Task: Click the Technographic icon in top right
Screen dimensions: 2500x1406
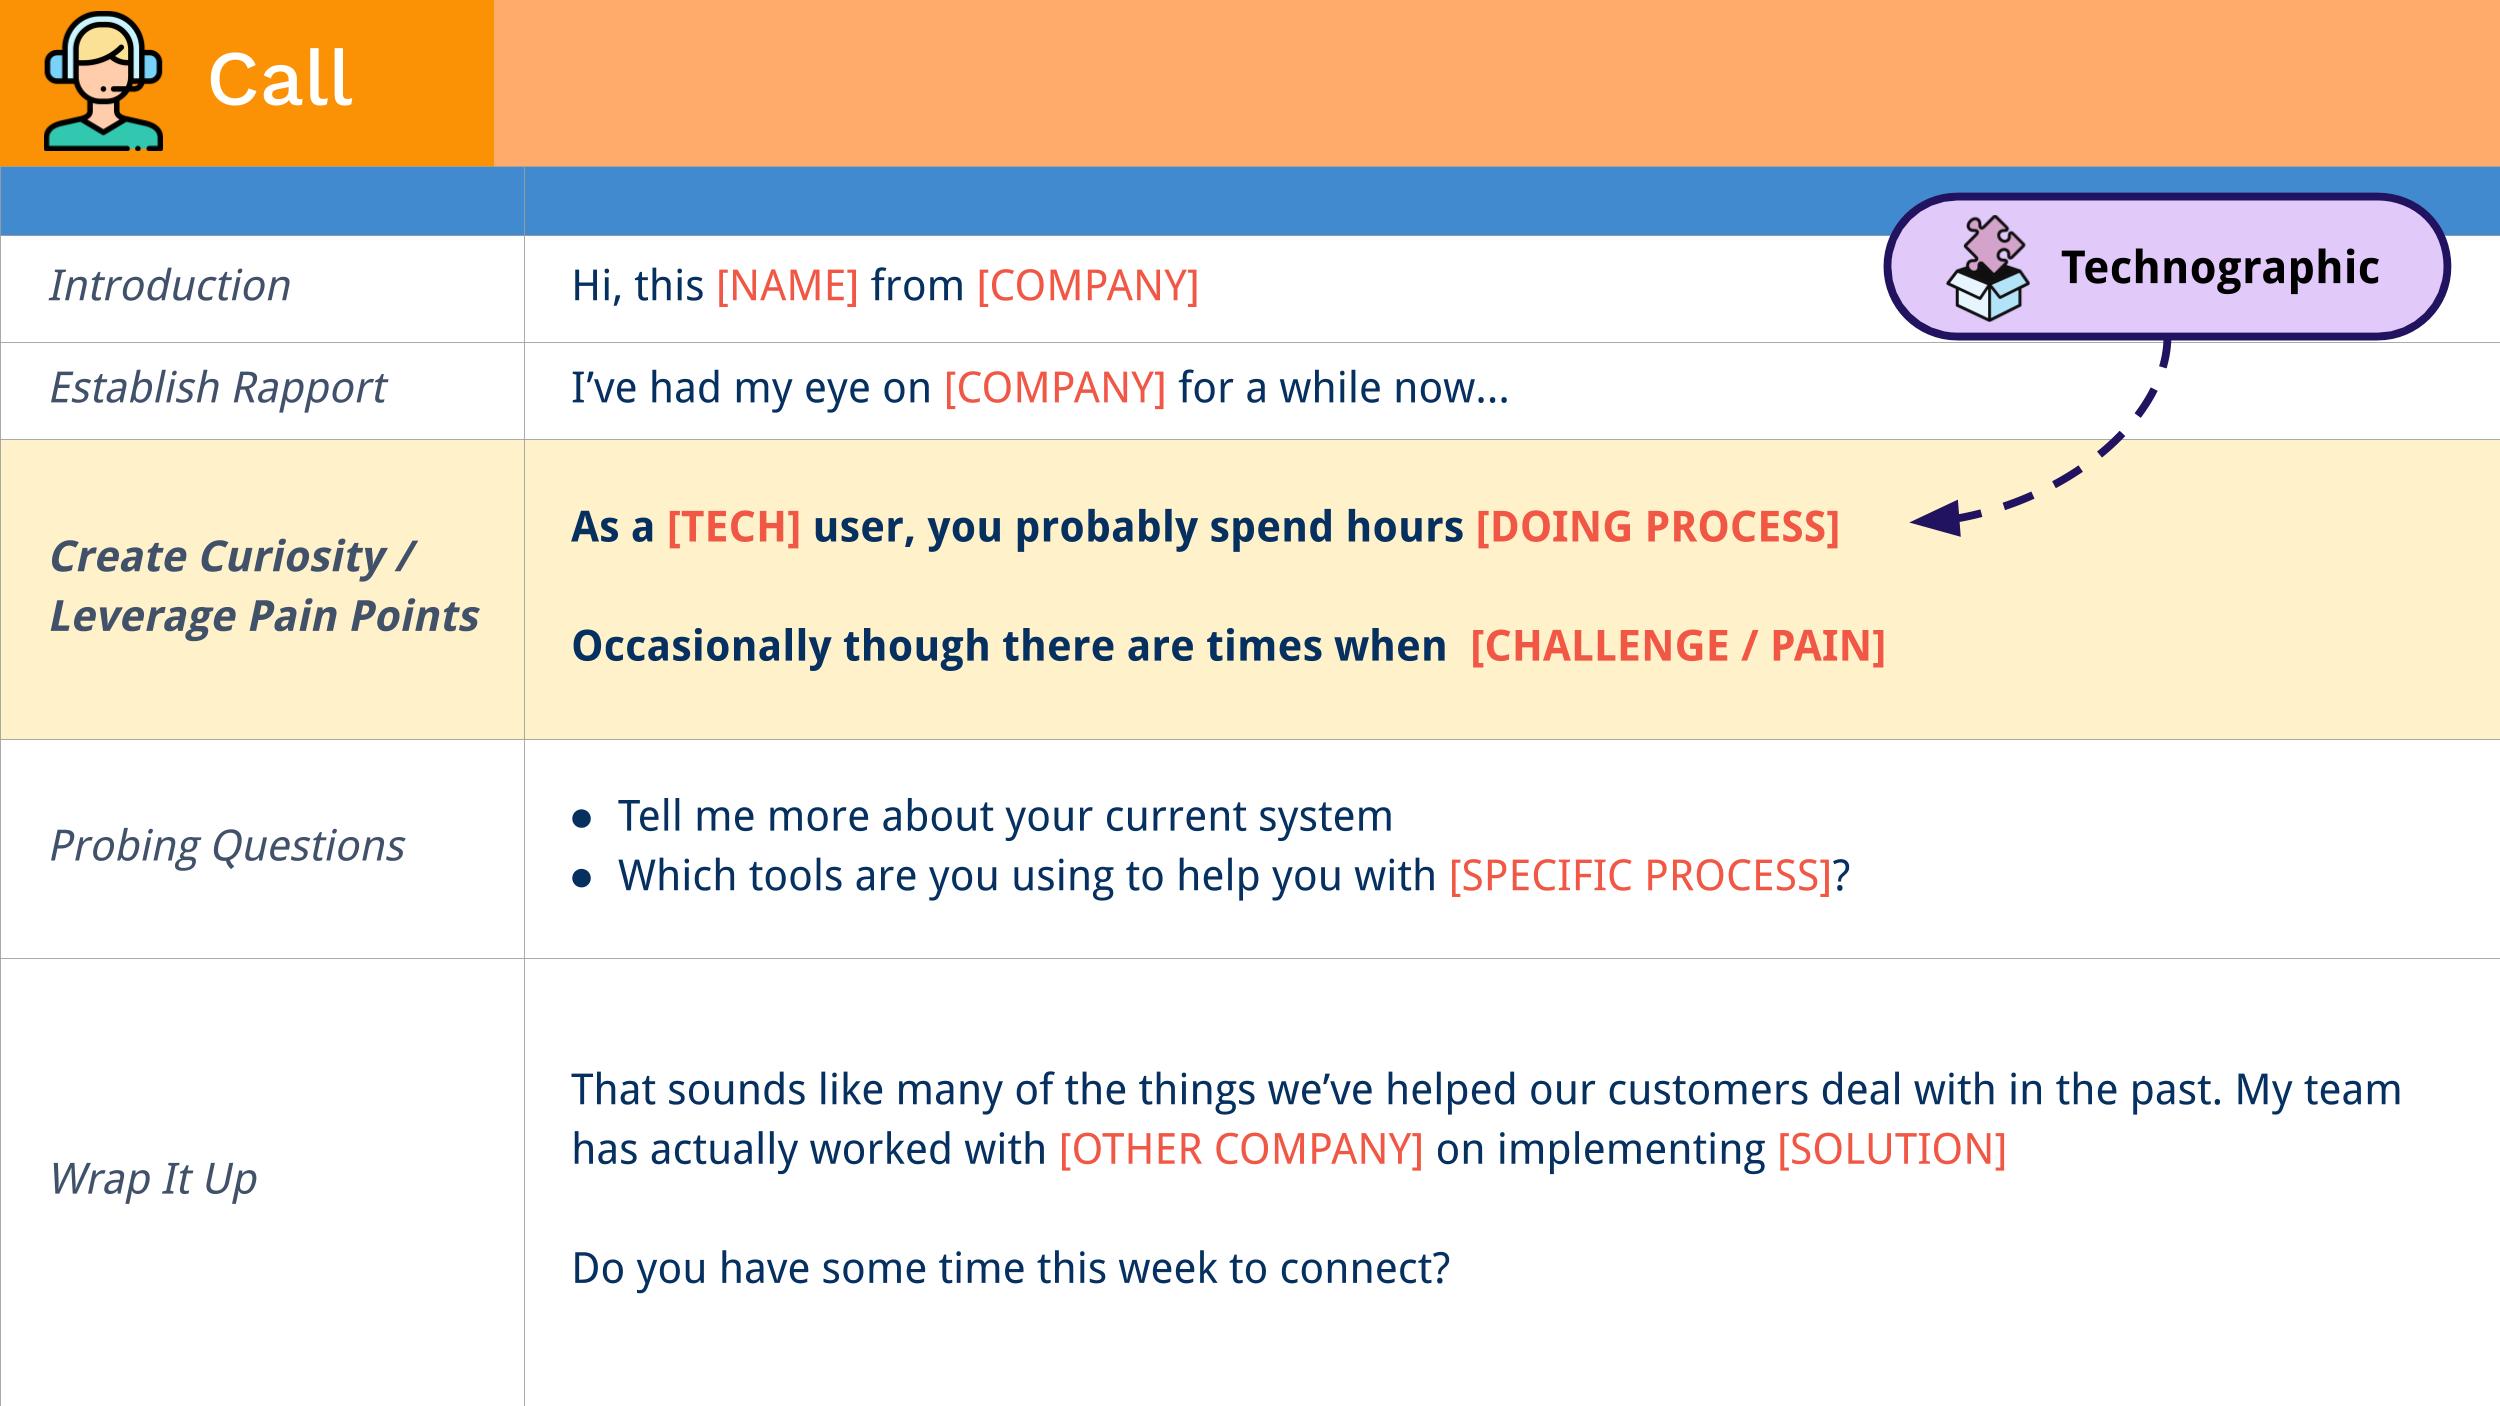Action: (1983, 266)
